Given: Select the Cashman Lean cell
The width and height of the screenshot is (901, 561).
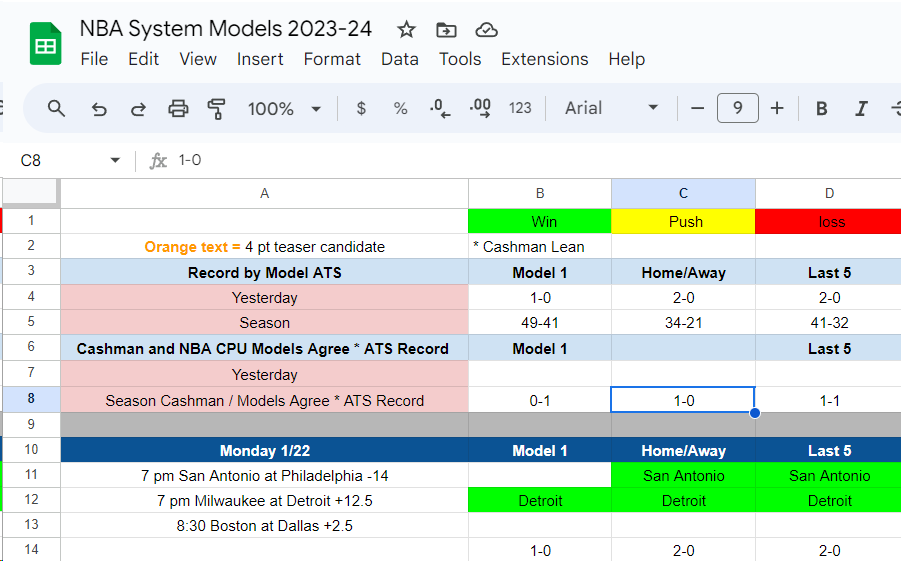Looking at the screenshot, I should click(x=540, y=247).
